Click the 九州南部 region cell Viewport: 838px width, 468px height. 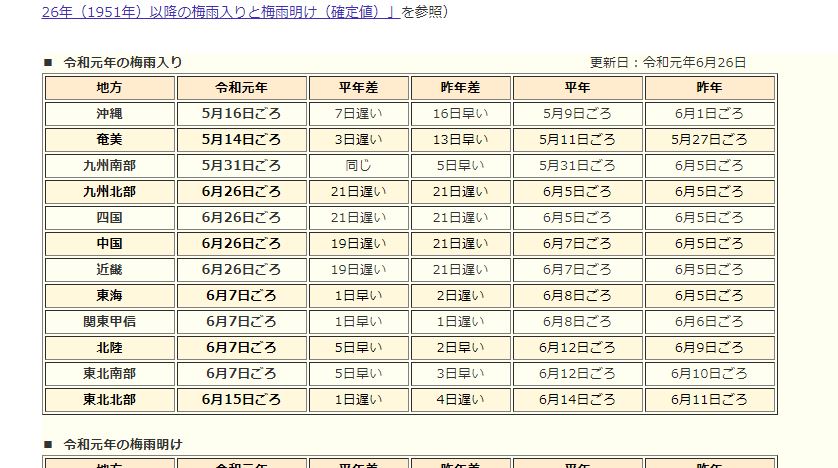coord(110,166)
